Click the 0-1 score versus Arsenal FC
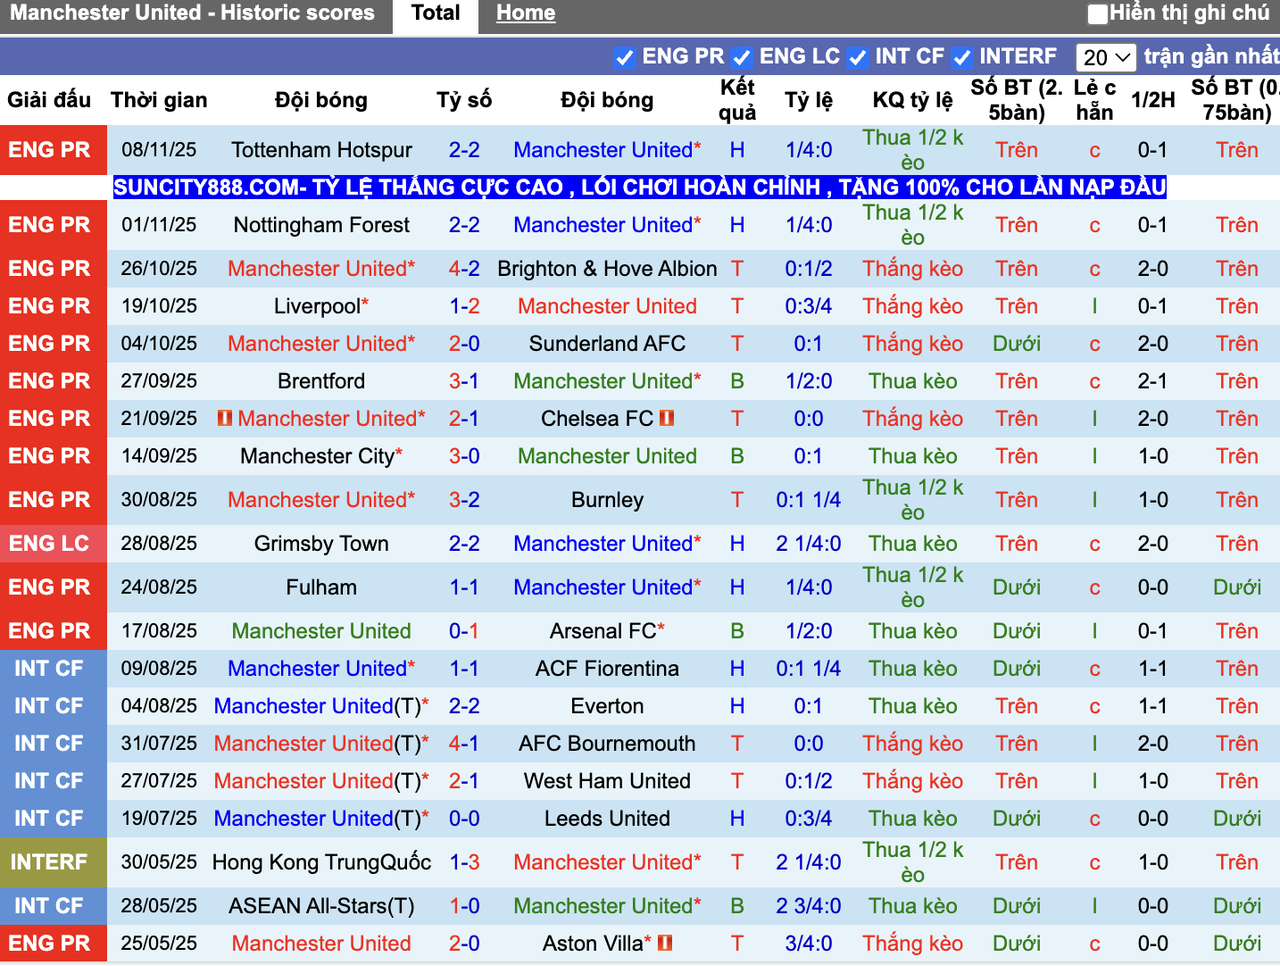This screenshot has width=1280, height=966. pos(464,631)
